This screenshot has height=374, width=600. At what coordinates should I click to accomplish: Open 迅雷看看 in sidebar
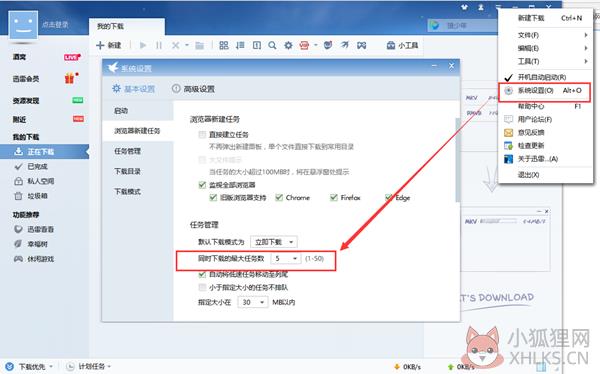tap(34, 229)
